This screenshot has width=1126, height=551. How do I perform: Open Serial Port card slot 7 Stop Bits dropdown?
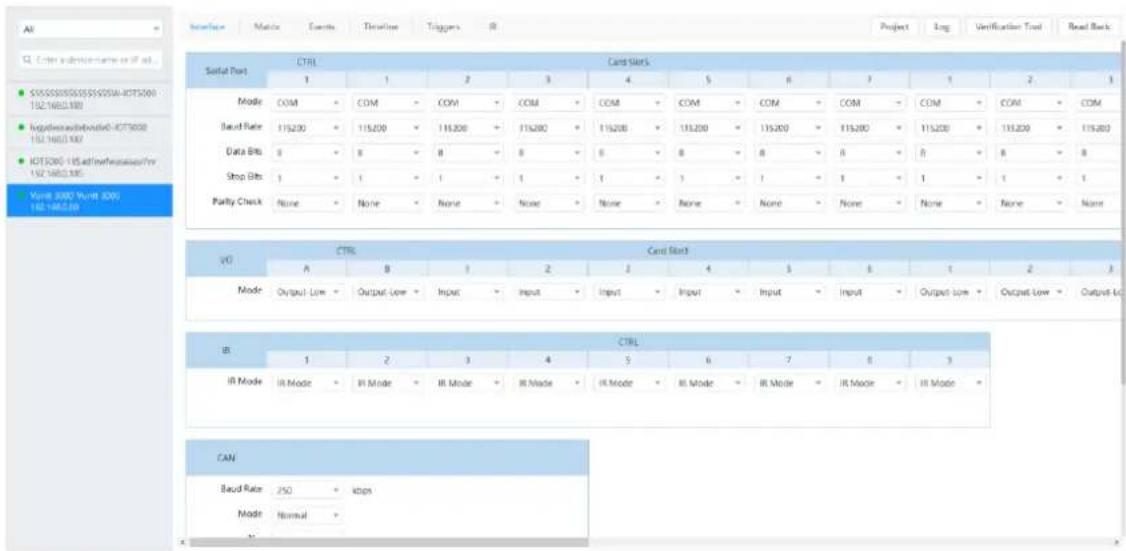pyautogui.click(x=872, y=178)
